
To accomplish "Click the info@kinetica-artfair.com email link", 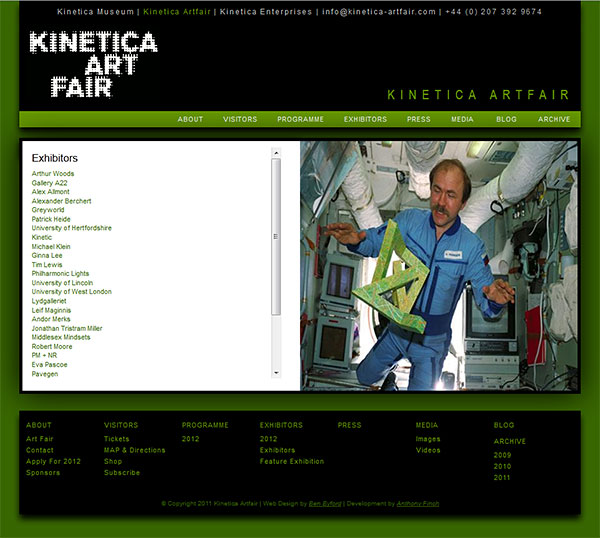I will [379, 12].
